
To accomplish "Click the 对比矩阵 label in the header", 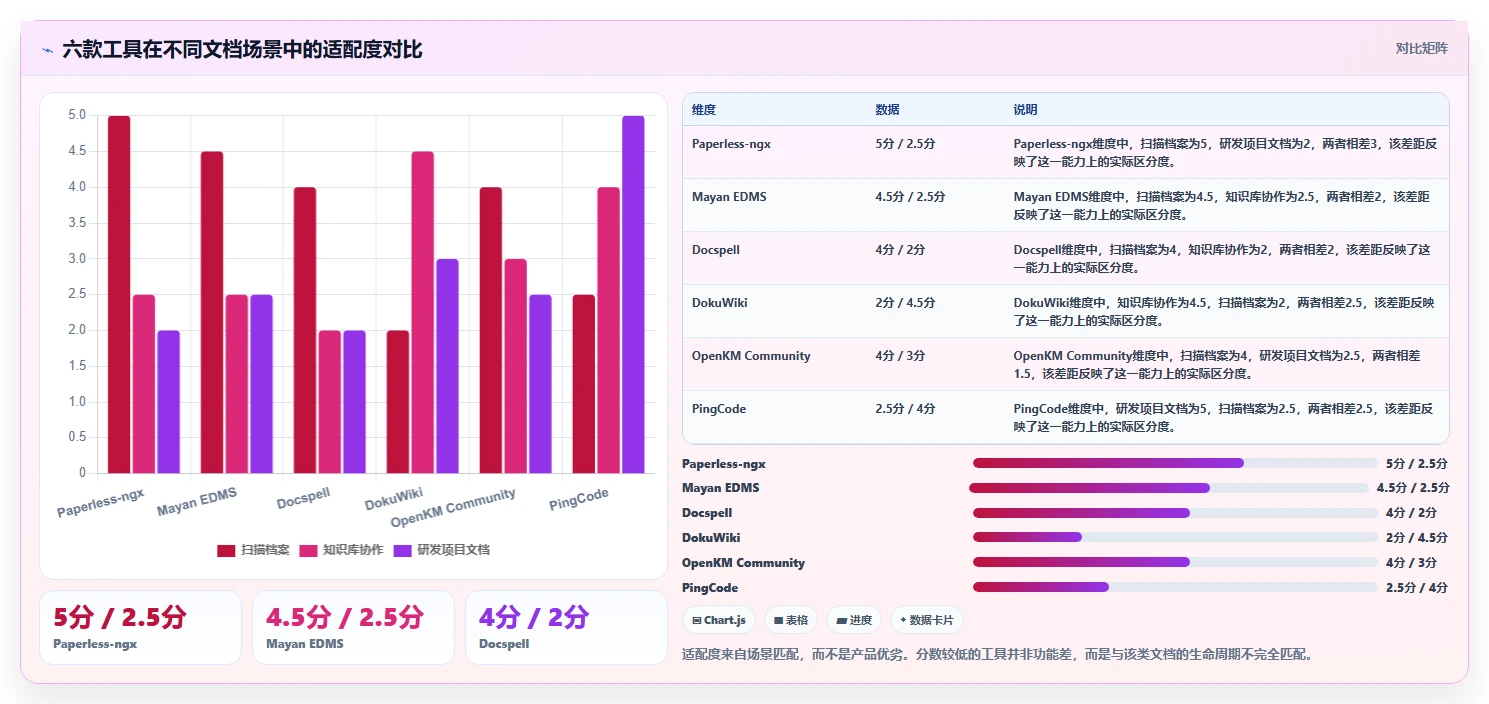I will tap(1421, 48).
